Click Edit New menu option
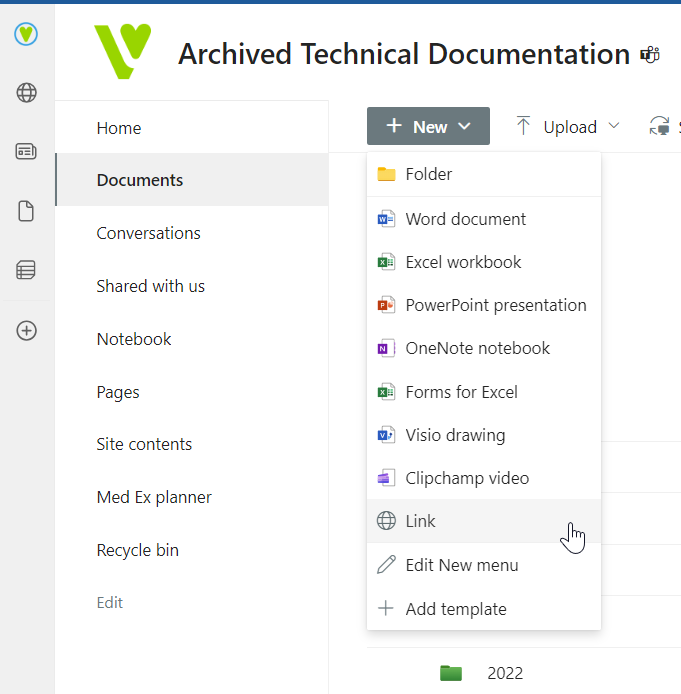Screen dimensions: 681x694 tap(461, 565)
